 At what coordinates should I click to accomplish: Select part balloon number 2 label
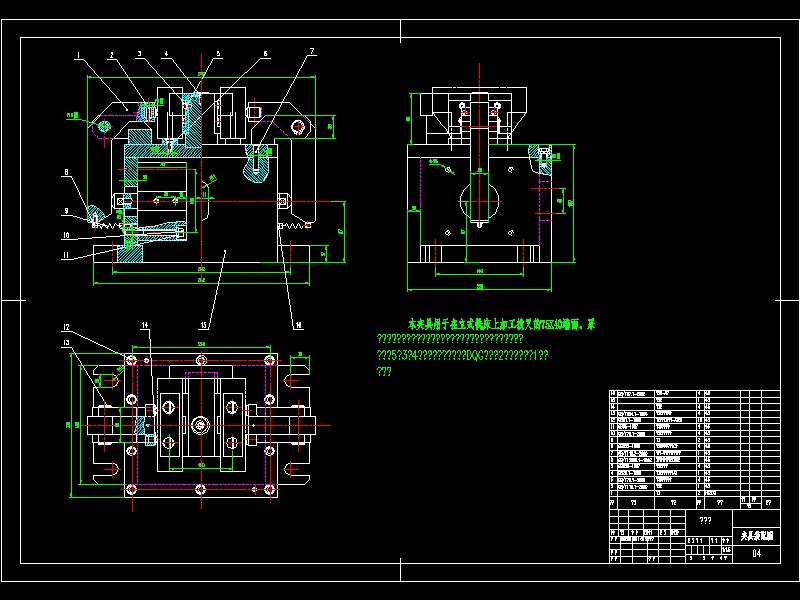(x=112, y=55)
